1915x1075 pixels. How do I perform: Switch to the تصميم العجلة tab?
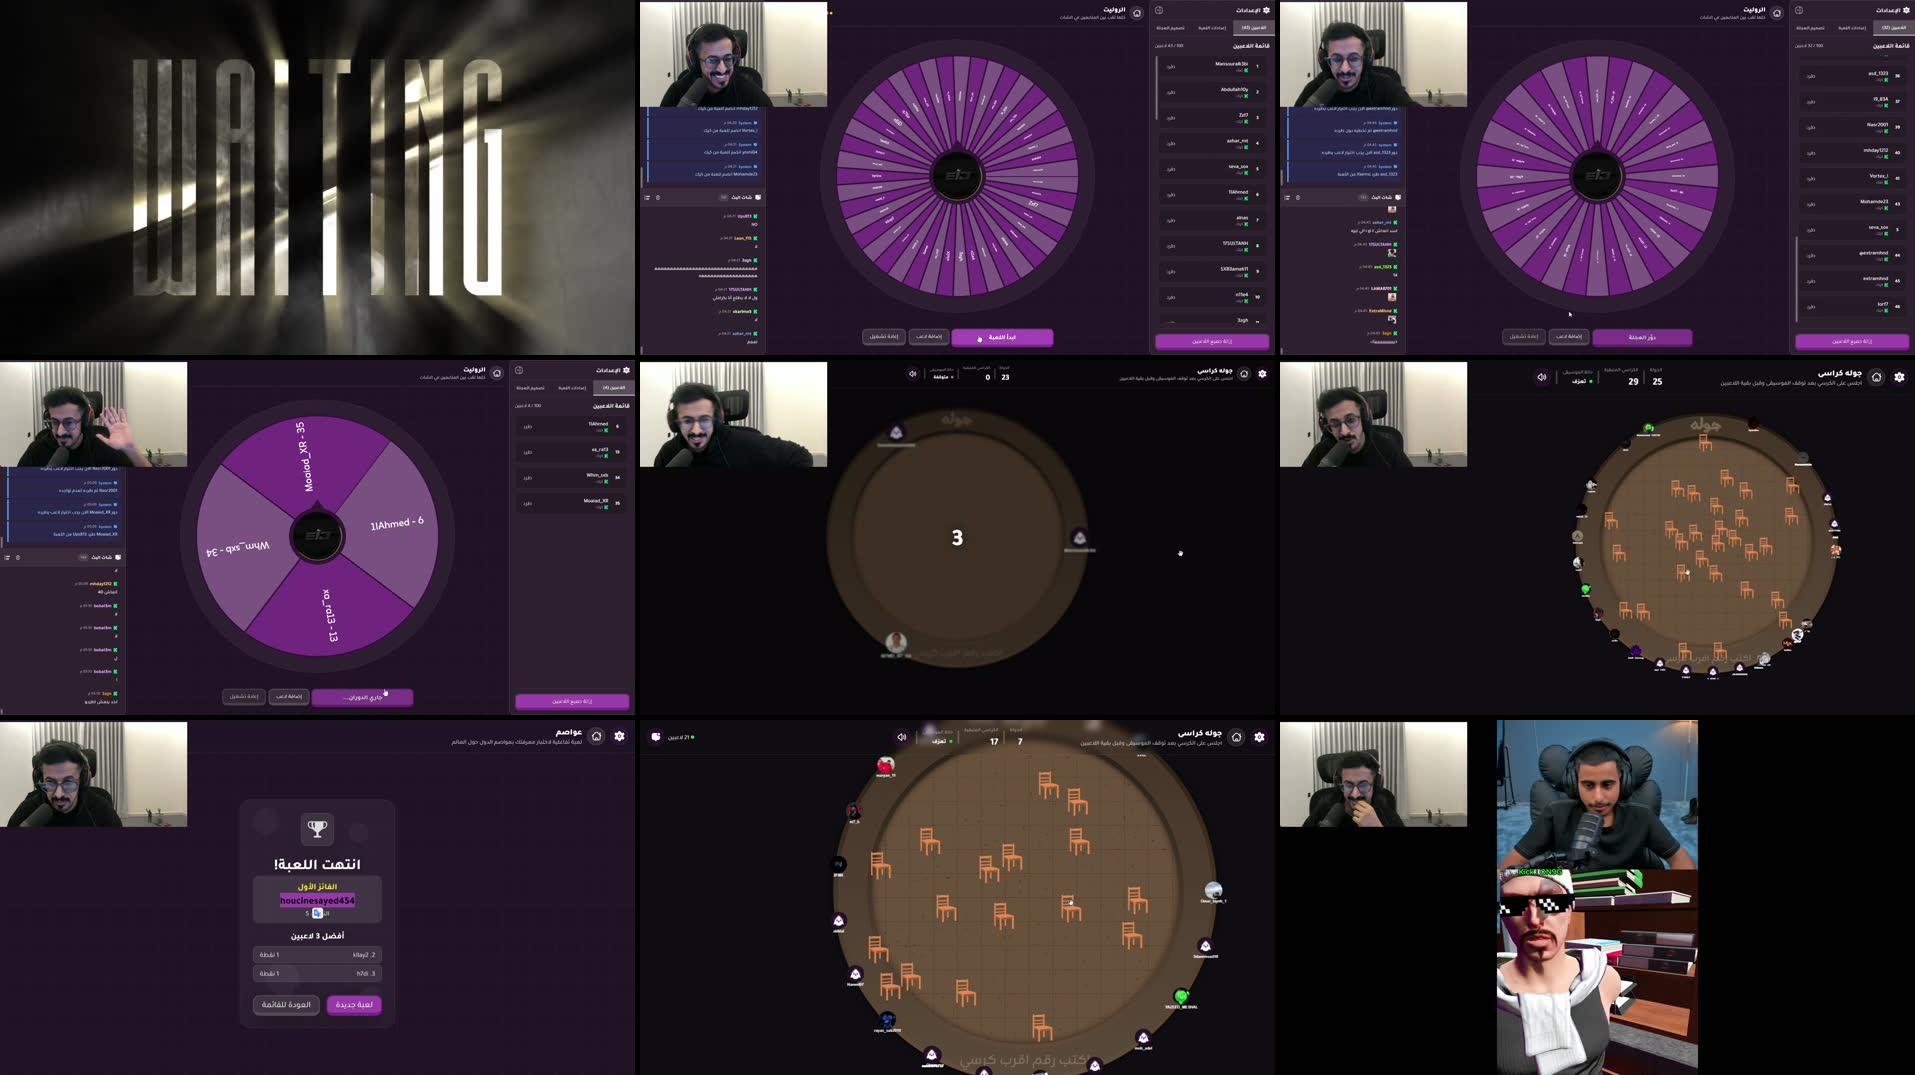(1170, 28)
